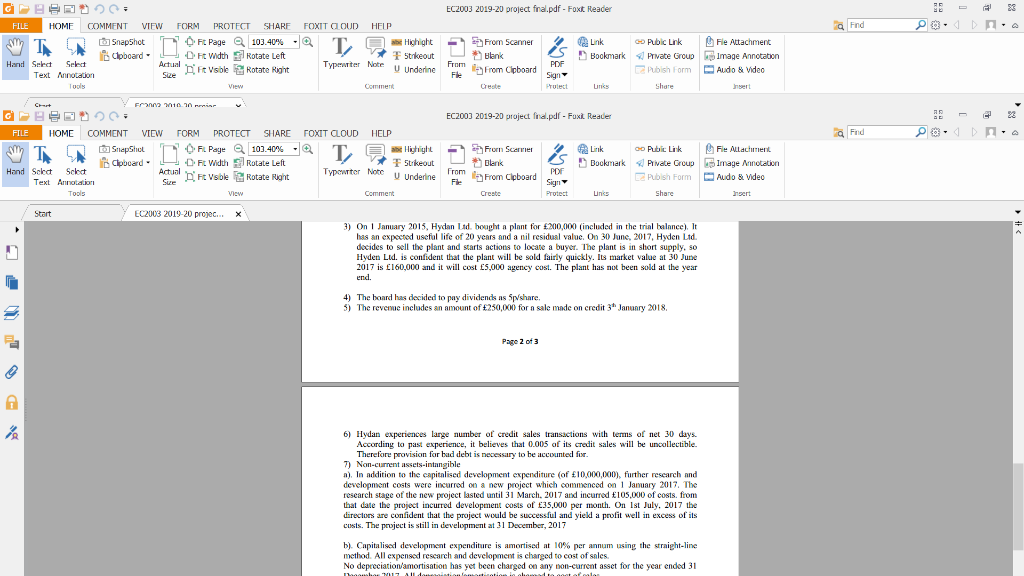Open the Attachments panel in the sidebar
This screenshot has width=1024, height=576.
[x=11, y=372]
